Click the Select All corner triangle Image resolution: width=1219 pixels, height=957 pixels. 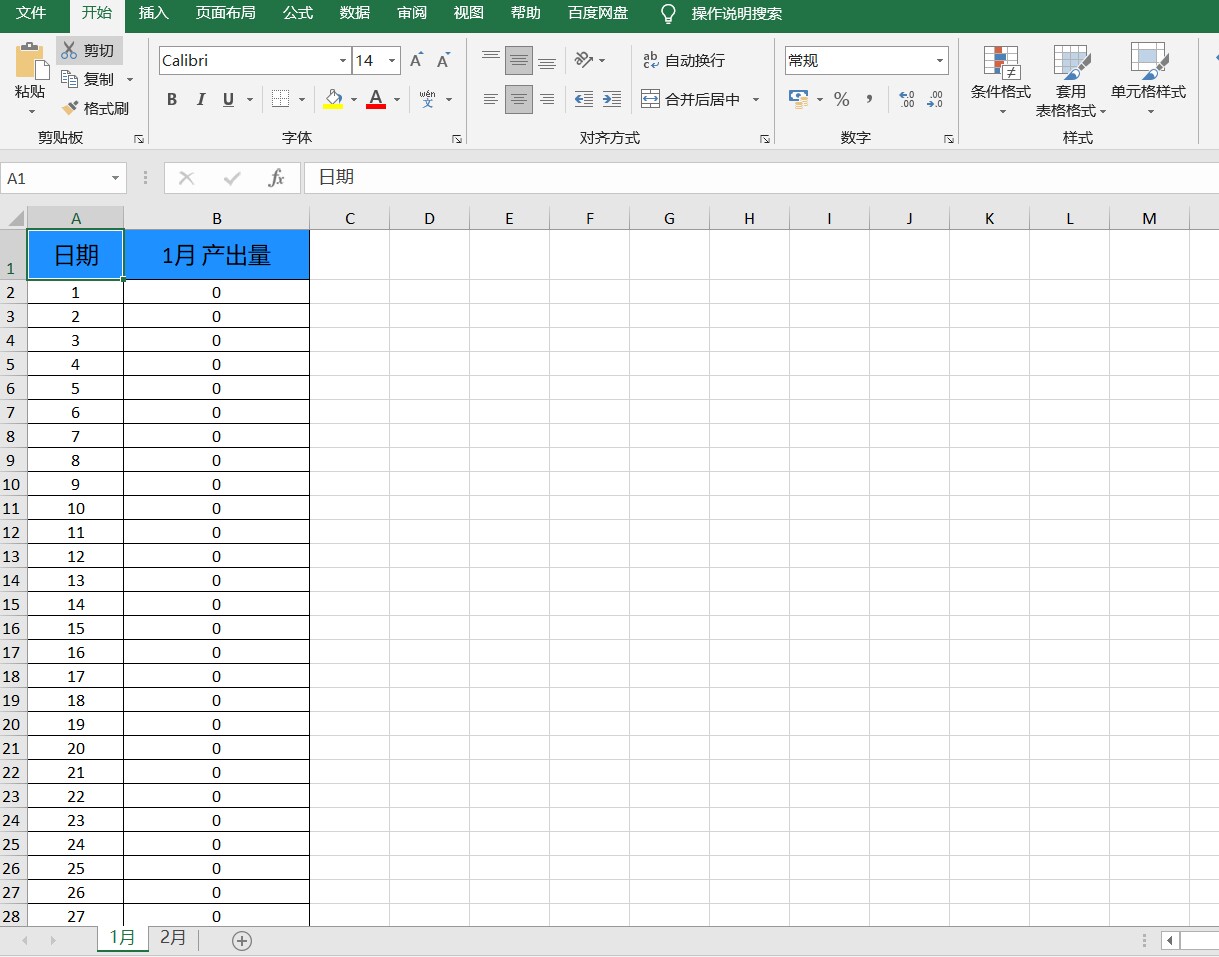pyautogui.click(x=14, y=218)
